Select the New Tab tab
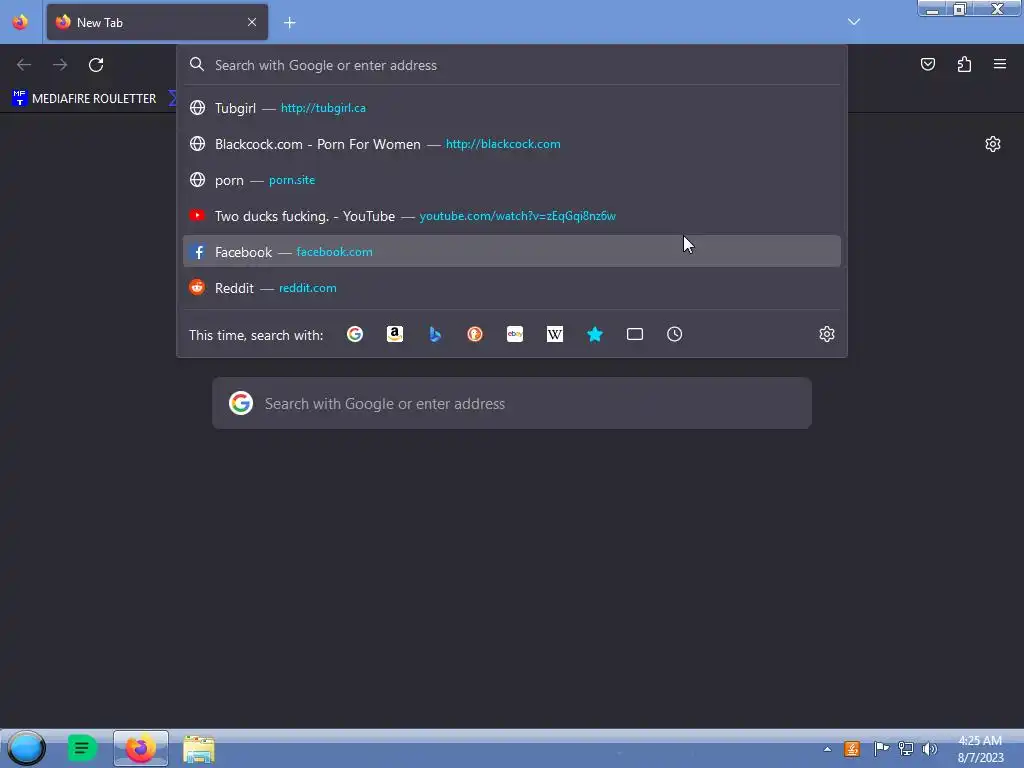This screenshot has width=1024, height=768. pos(157,22)
